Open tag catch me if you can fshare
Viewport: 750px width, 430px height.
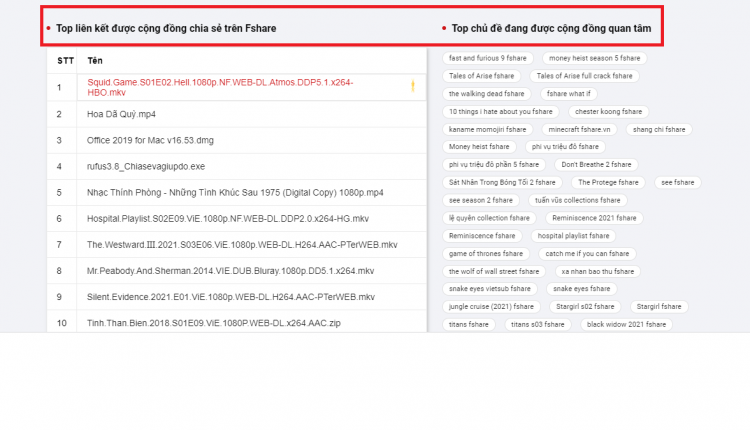tap(587, 254)
